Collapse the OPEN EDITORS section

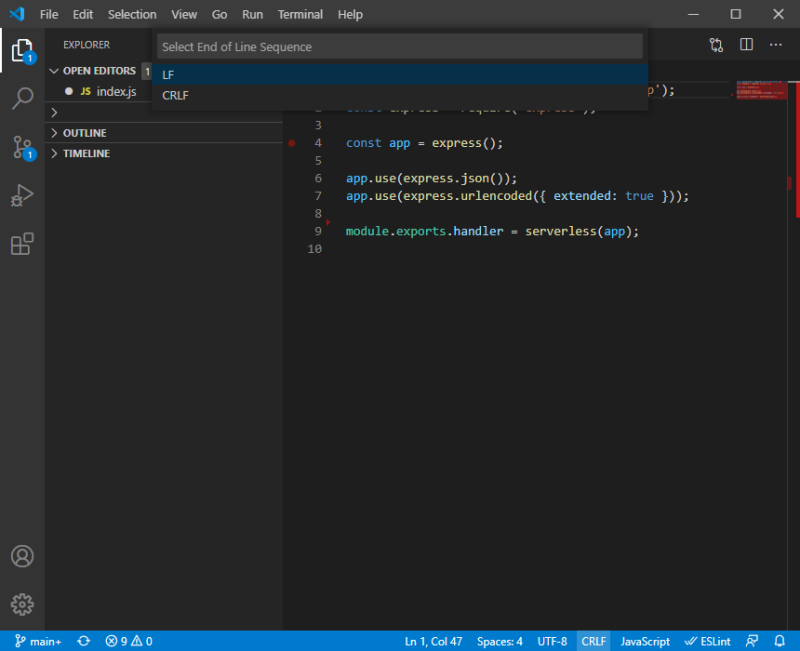[97, 71]
